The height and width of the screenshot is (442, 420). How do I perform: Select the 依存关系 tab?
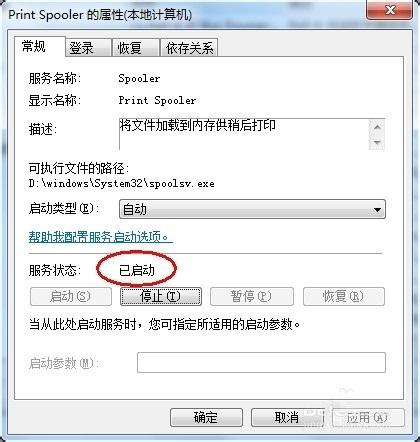pyautogui.click(x=189, y=48)
